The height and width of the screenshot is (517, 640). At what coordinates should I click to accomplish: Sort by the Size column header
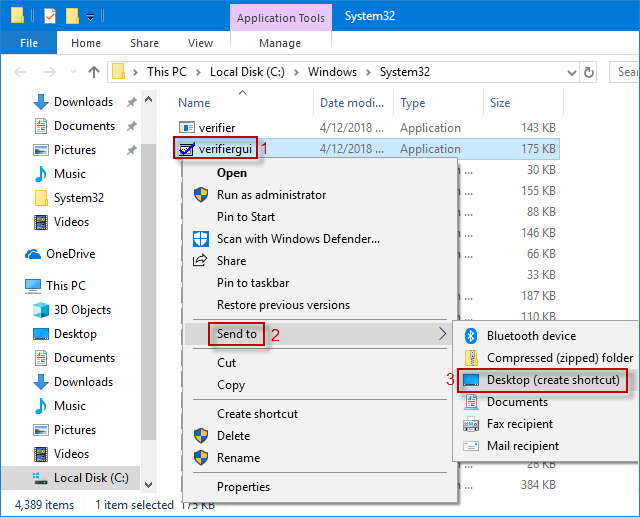(x=523, y=103)
